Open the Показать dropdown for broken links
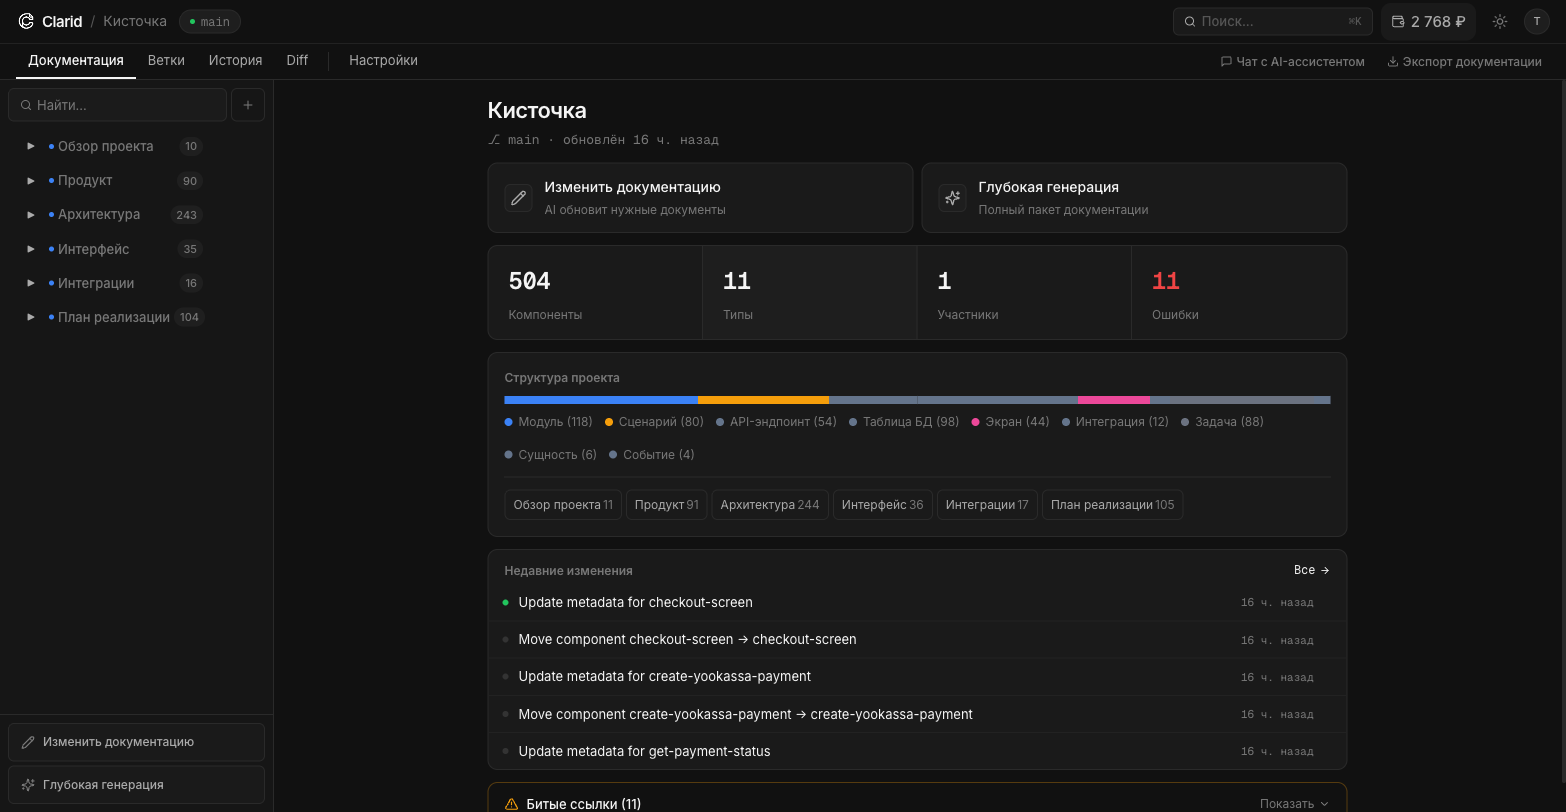The width and height of the screenshot is (1566, 812). pyautogui.click(x=1295, y=803)
